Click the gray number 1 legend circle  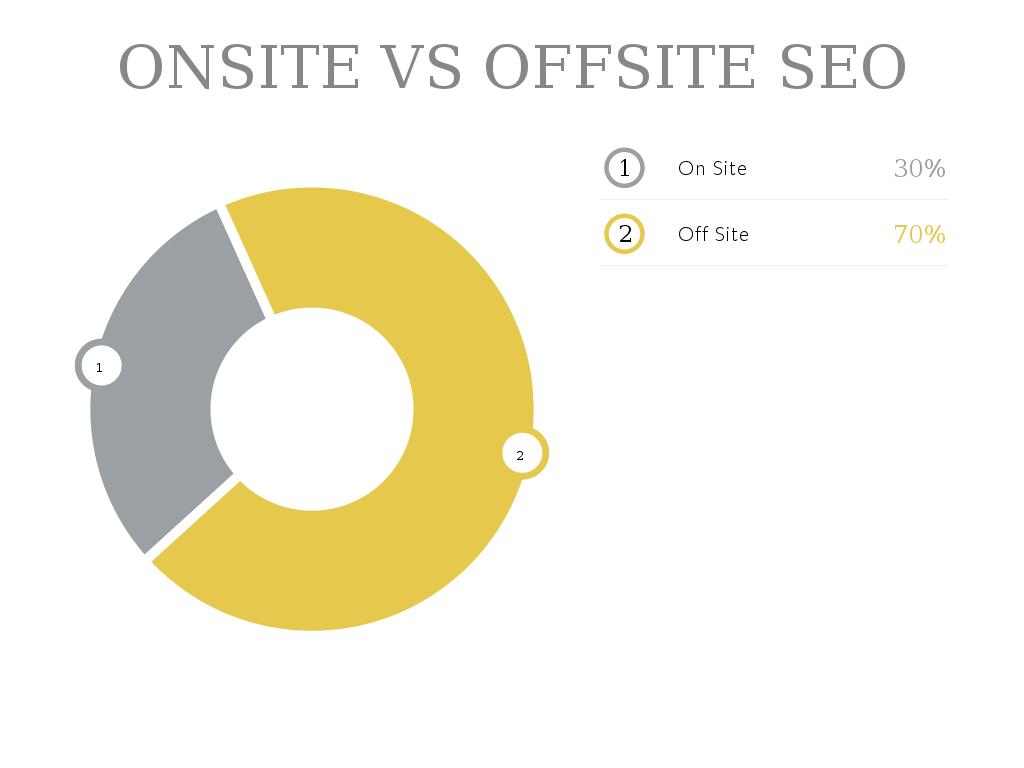[x=625, y=168]
